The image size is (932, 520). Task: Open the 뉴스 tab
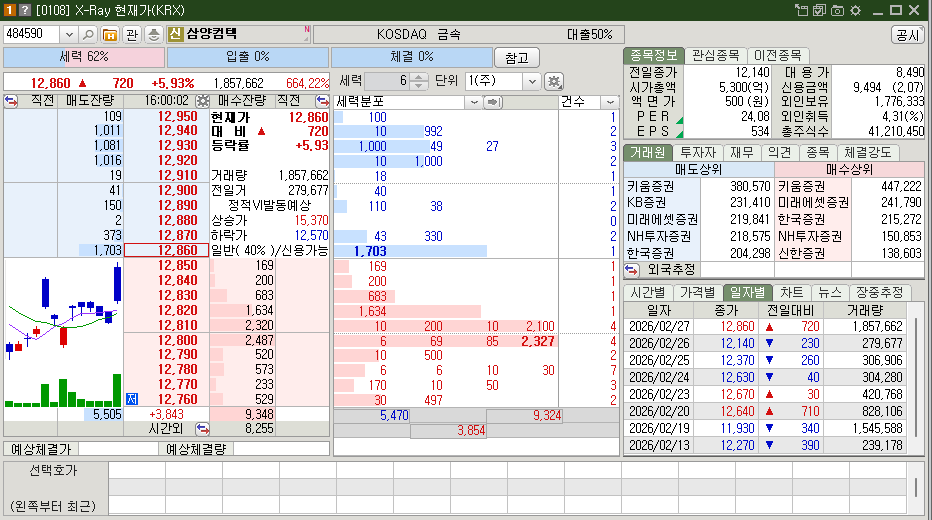[x=830, y=292]
